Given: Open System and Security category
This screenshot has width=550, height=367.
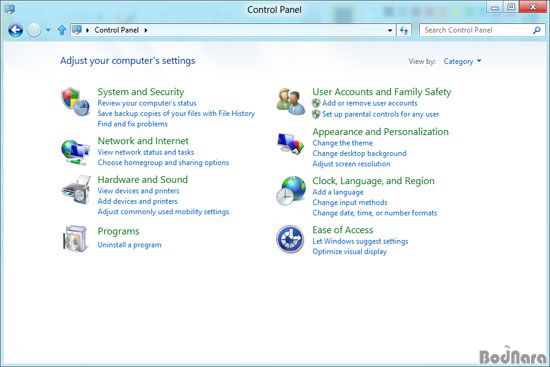Looking at the screenshot, I should click(141, 92).
